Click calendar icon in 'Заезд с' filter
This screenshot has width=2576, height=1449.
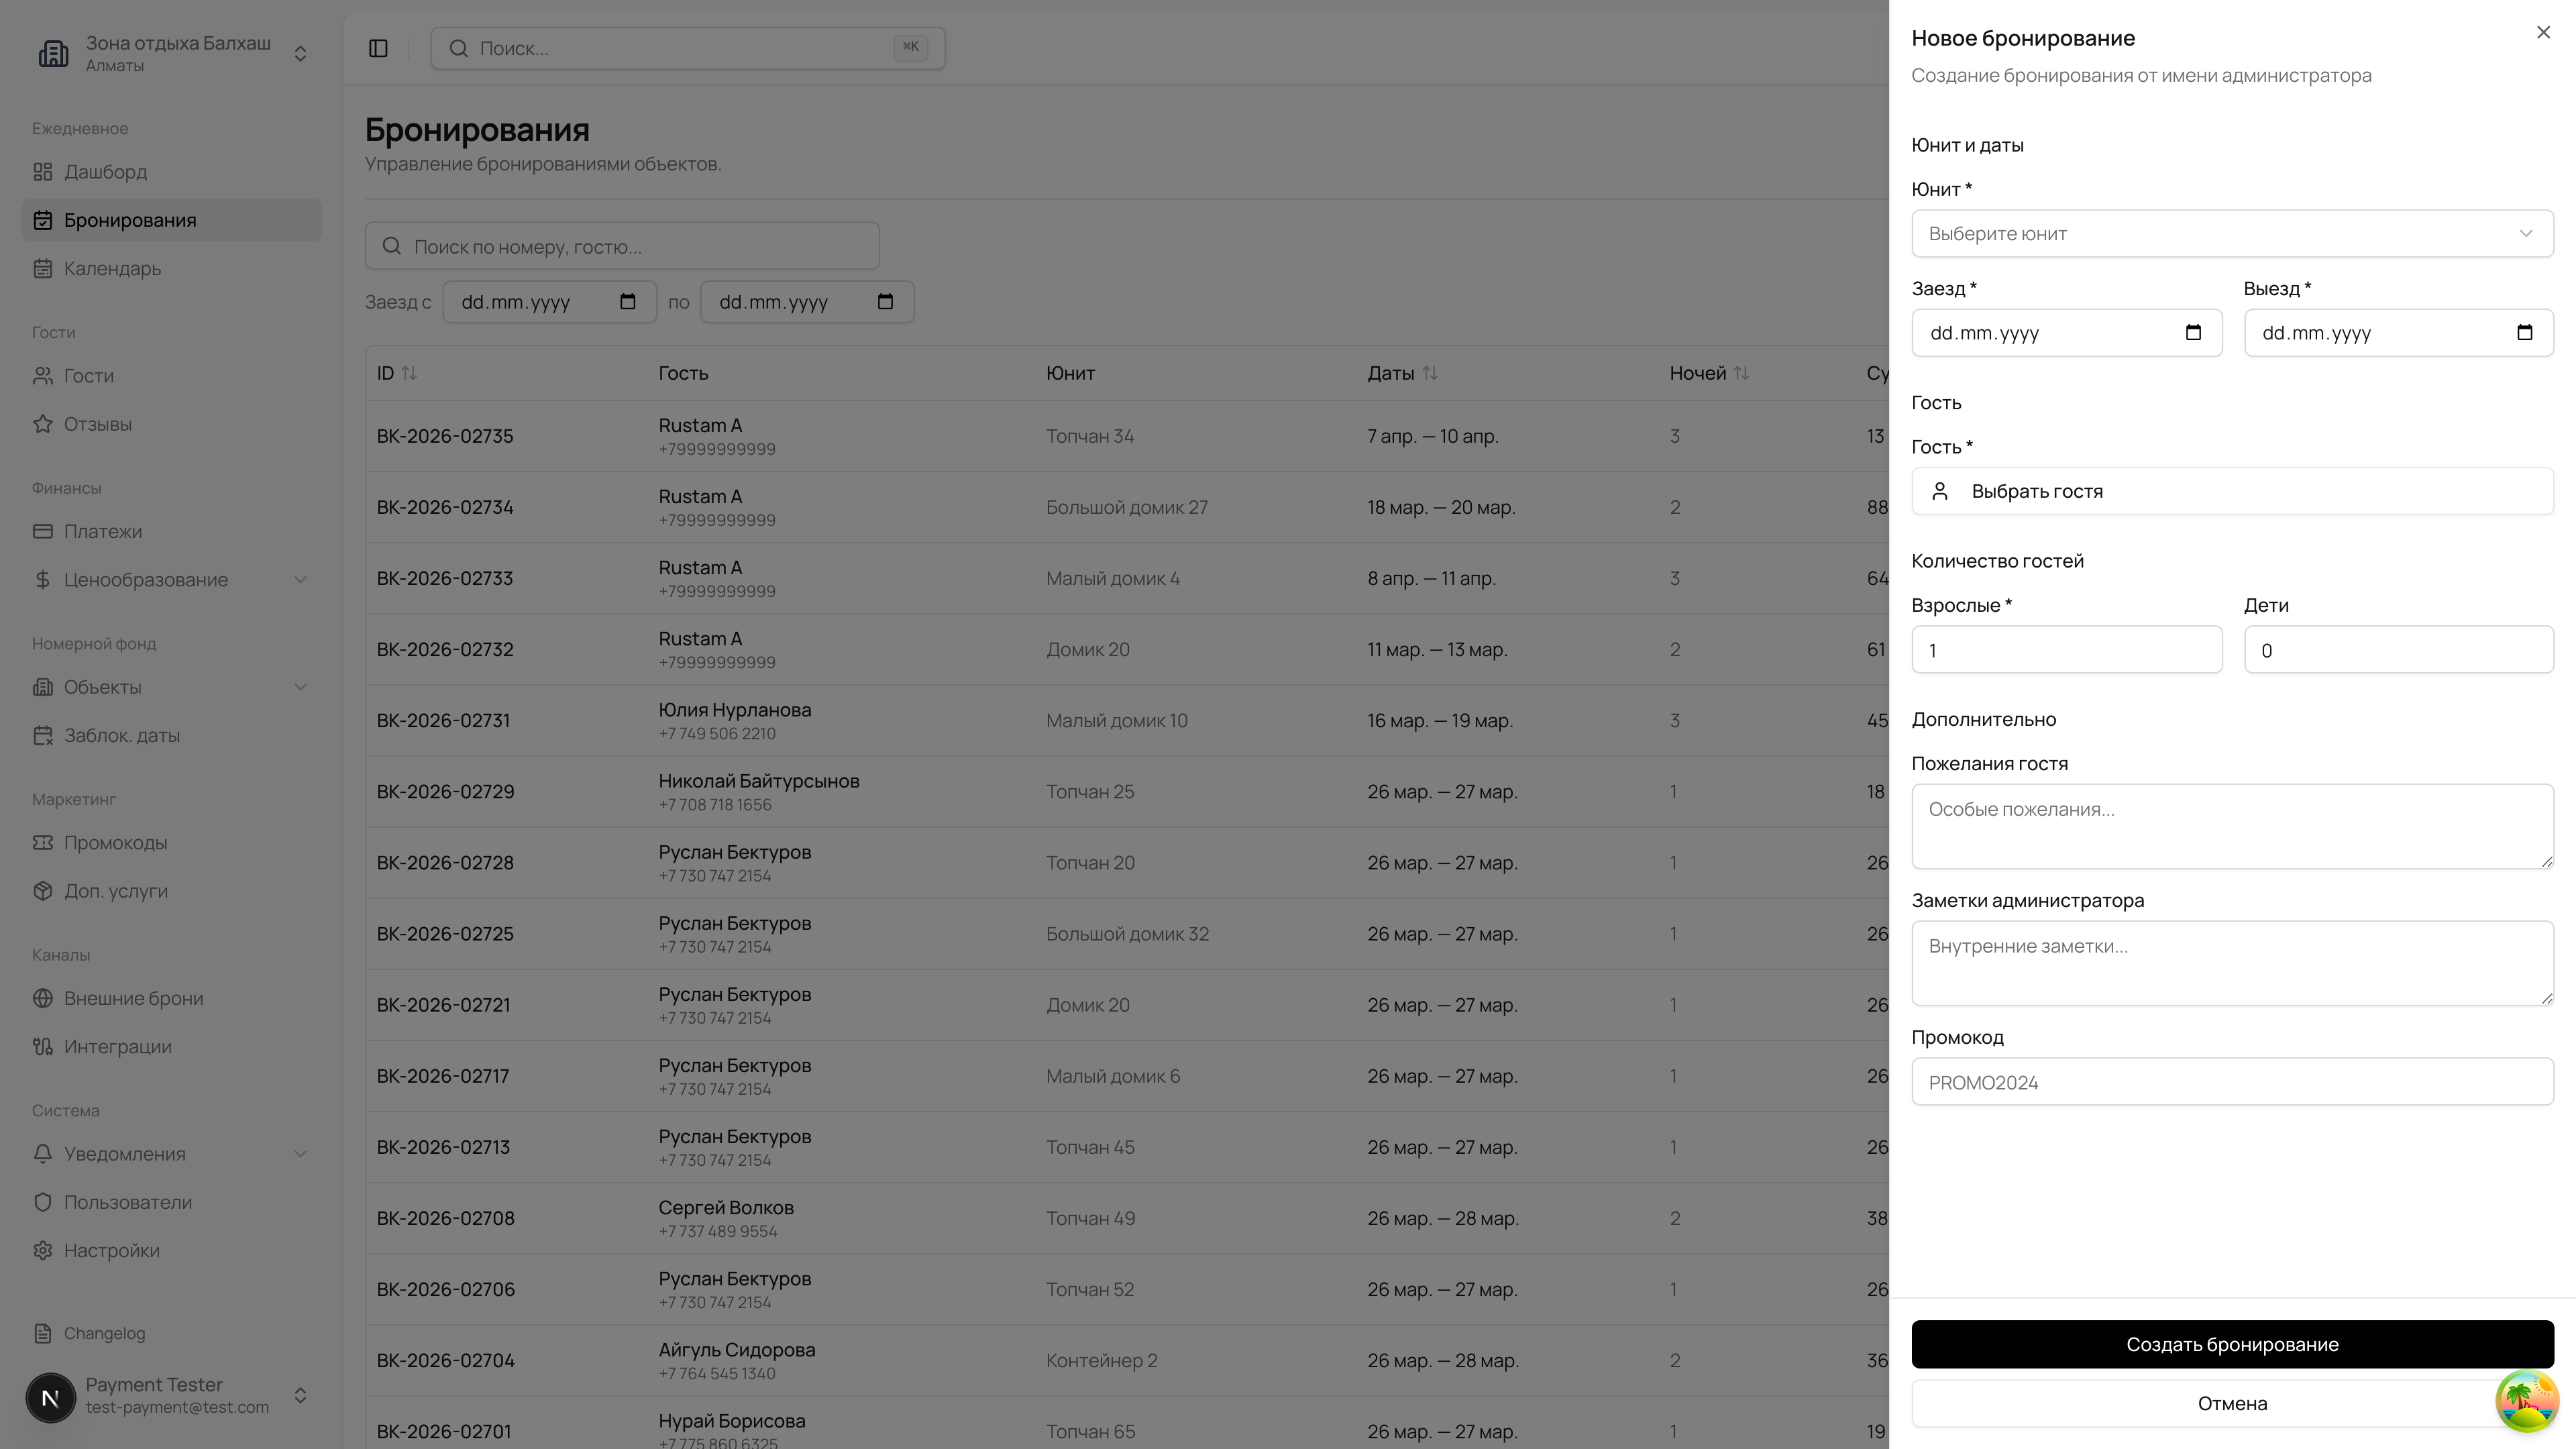coord(628,302)
